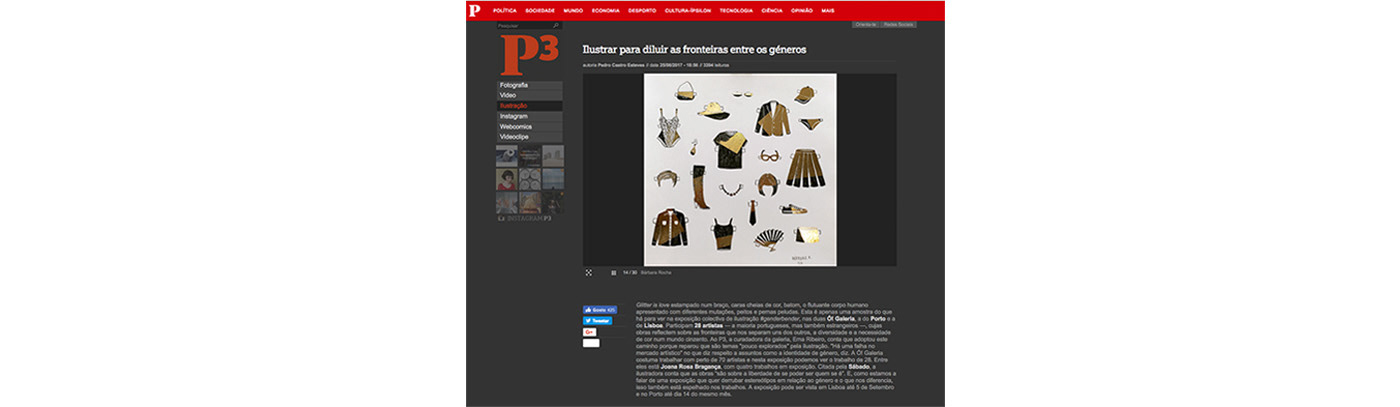Click the article headline Ilustrar para diluir
This screenshot has height=407, width=1400.
(694, 49)
